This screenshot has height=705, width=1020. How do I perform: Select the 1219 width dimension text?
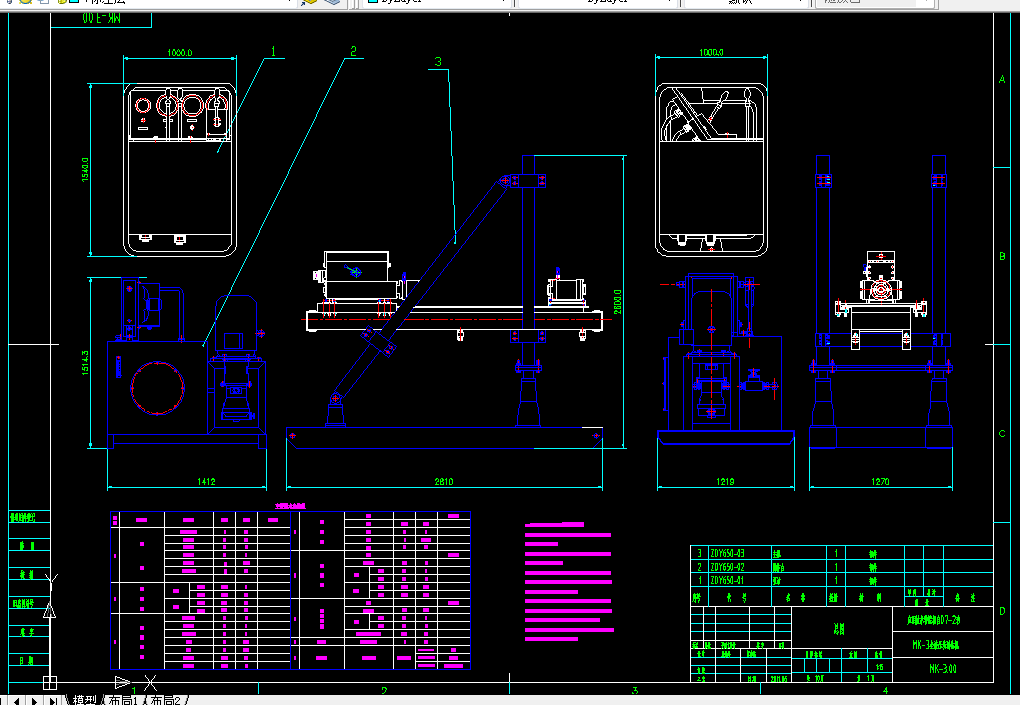725,481
